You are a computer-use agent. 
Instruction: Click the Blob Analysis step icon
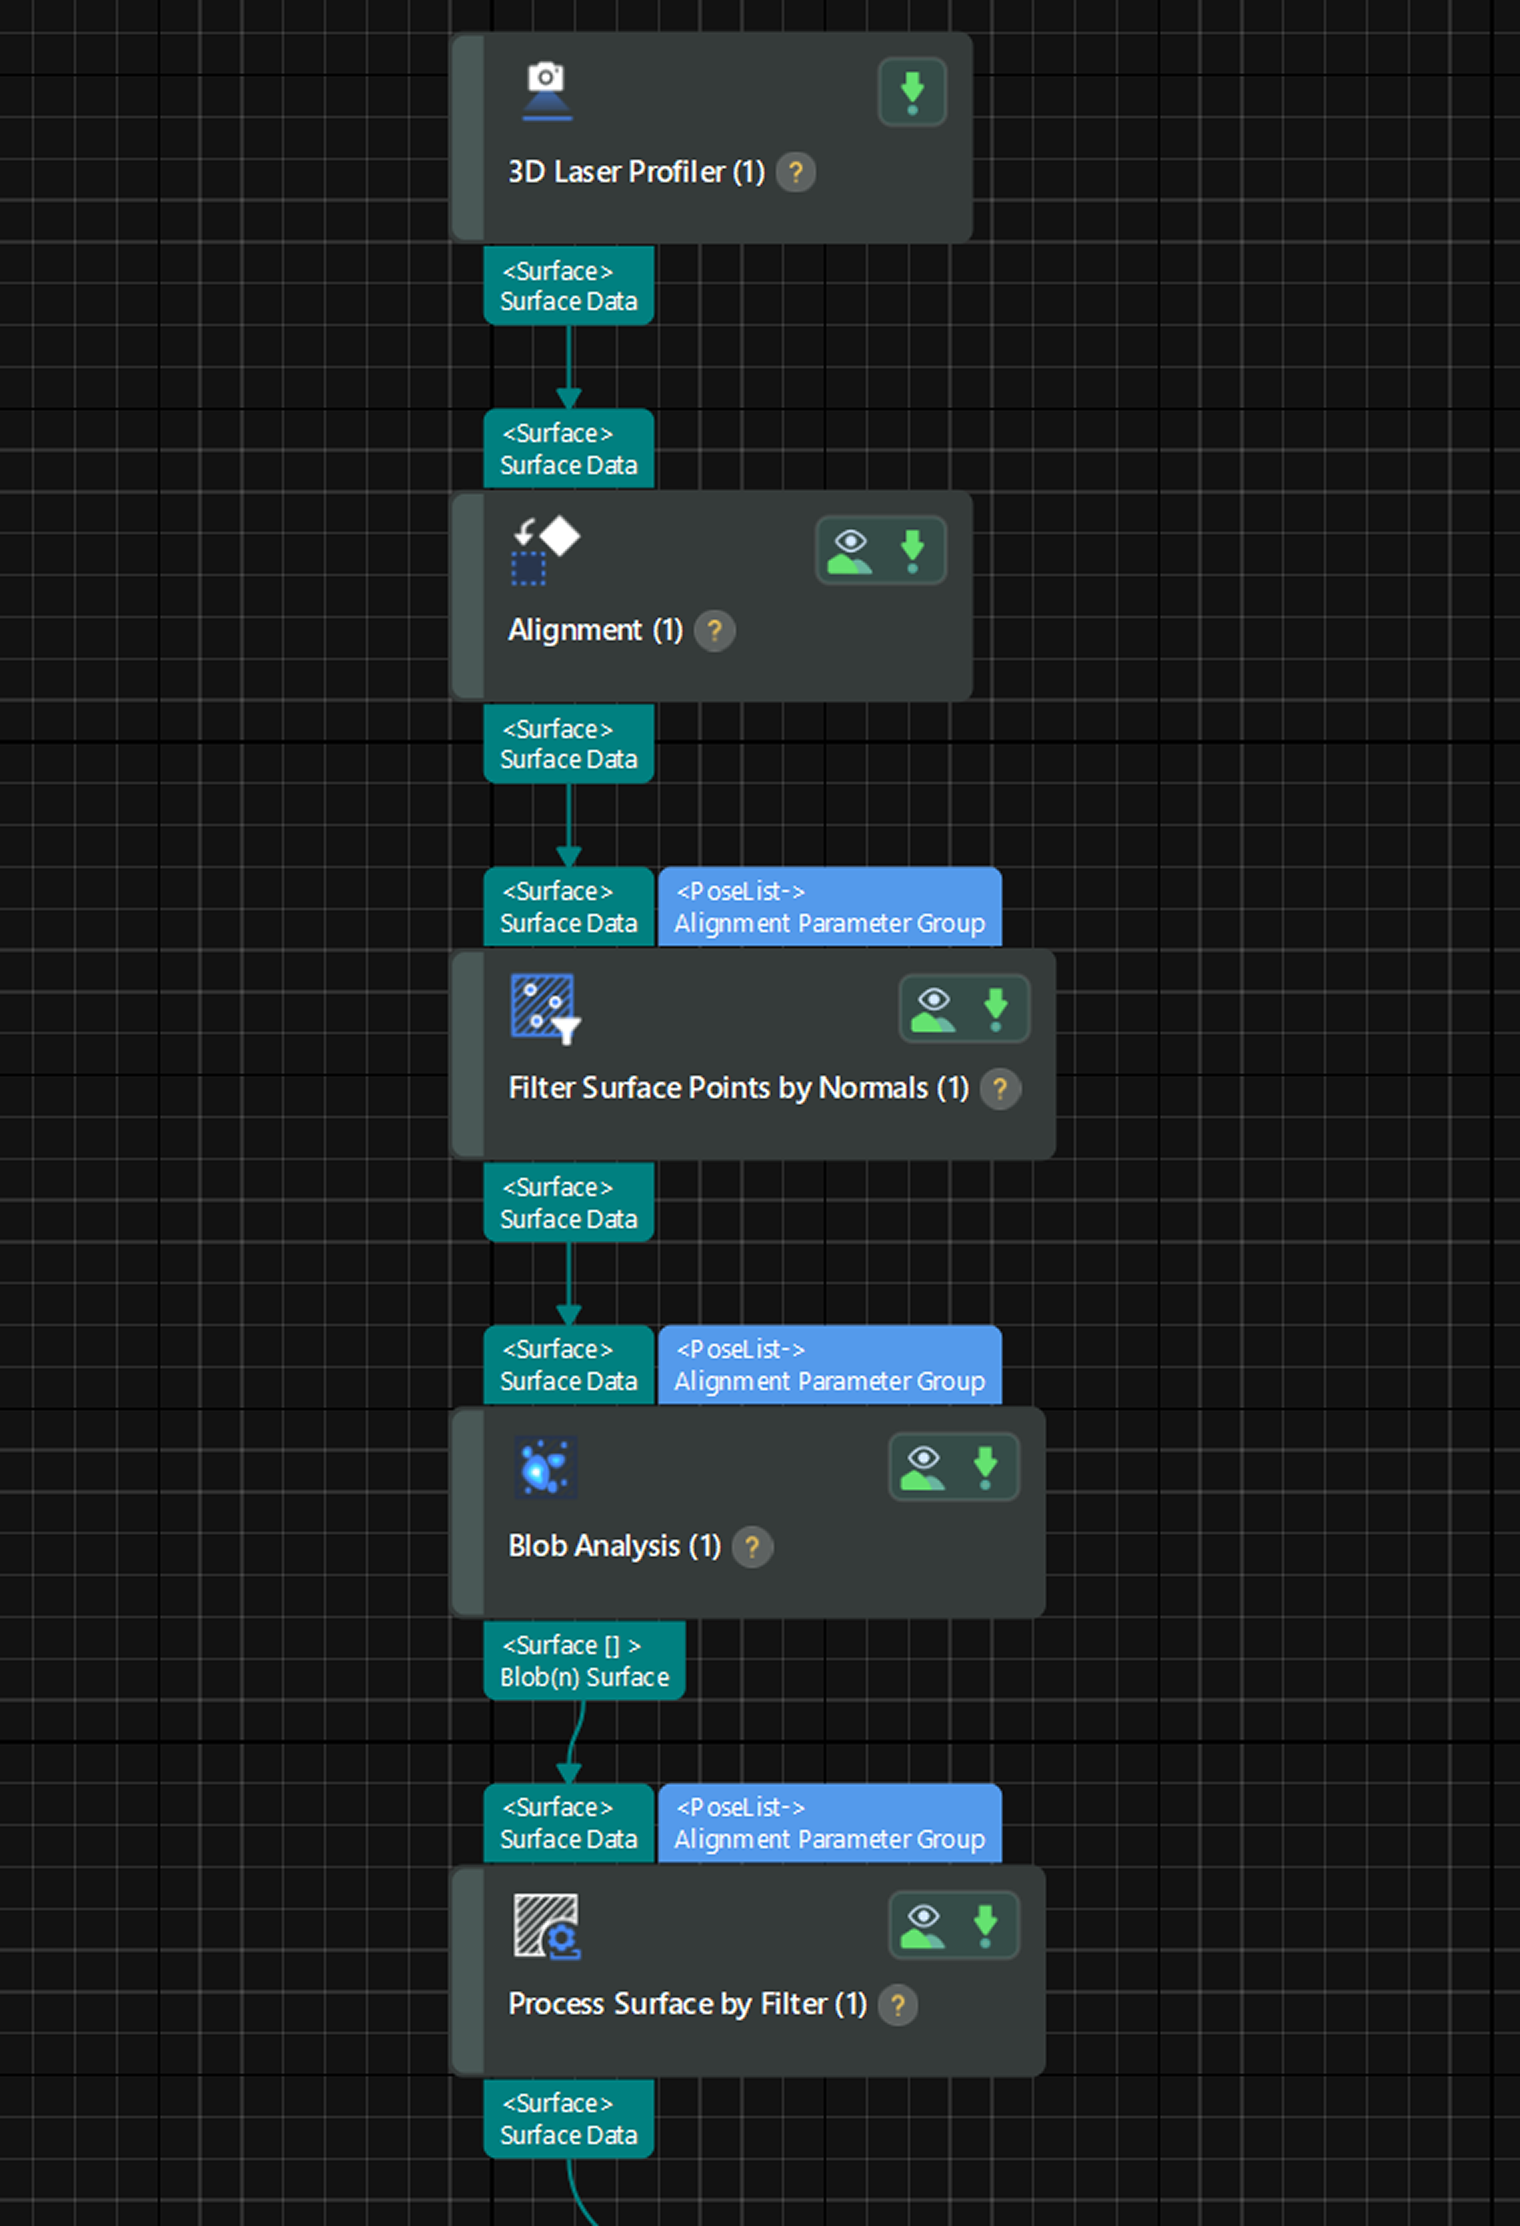pos(545,1467)
